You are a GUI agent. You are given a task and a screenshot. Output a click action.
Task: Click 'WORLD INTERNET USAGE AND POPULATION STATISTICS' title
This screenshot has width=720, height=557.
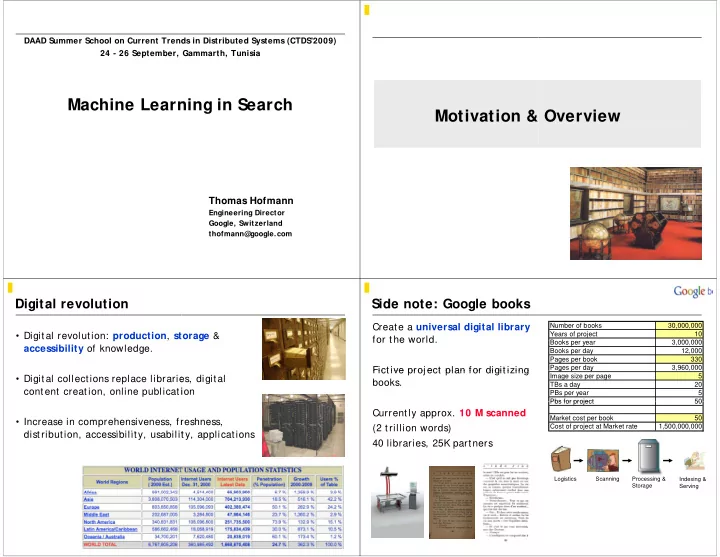tap(213, 470)
